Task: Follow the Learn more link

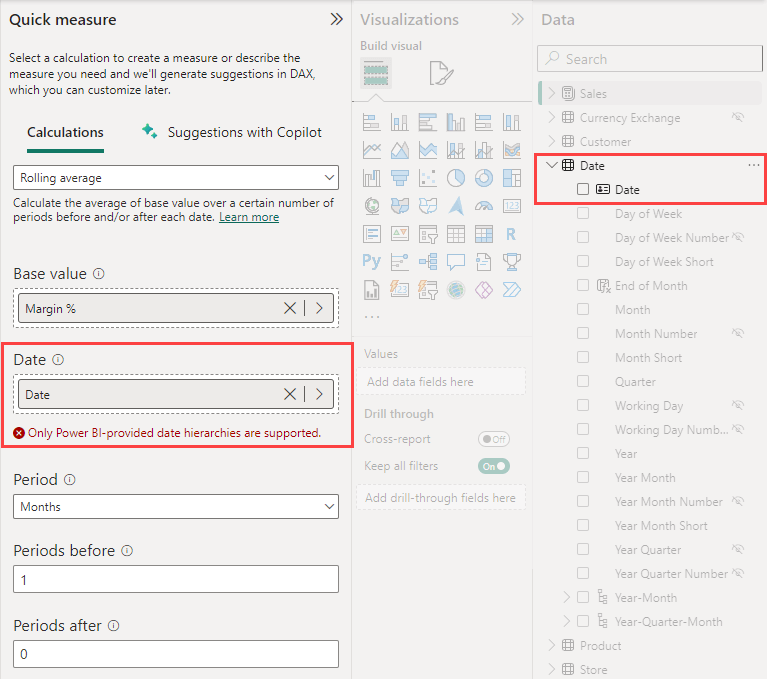Action: [x=249, y=217]
